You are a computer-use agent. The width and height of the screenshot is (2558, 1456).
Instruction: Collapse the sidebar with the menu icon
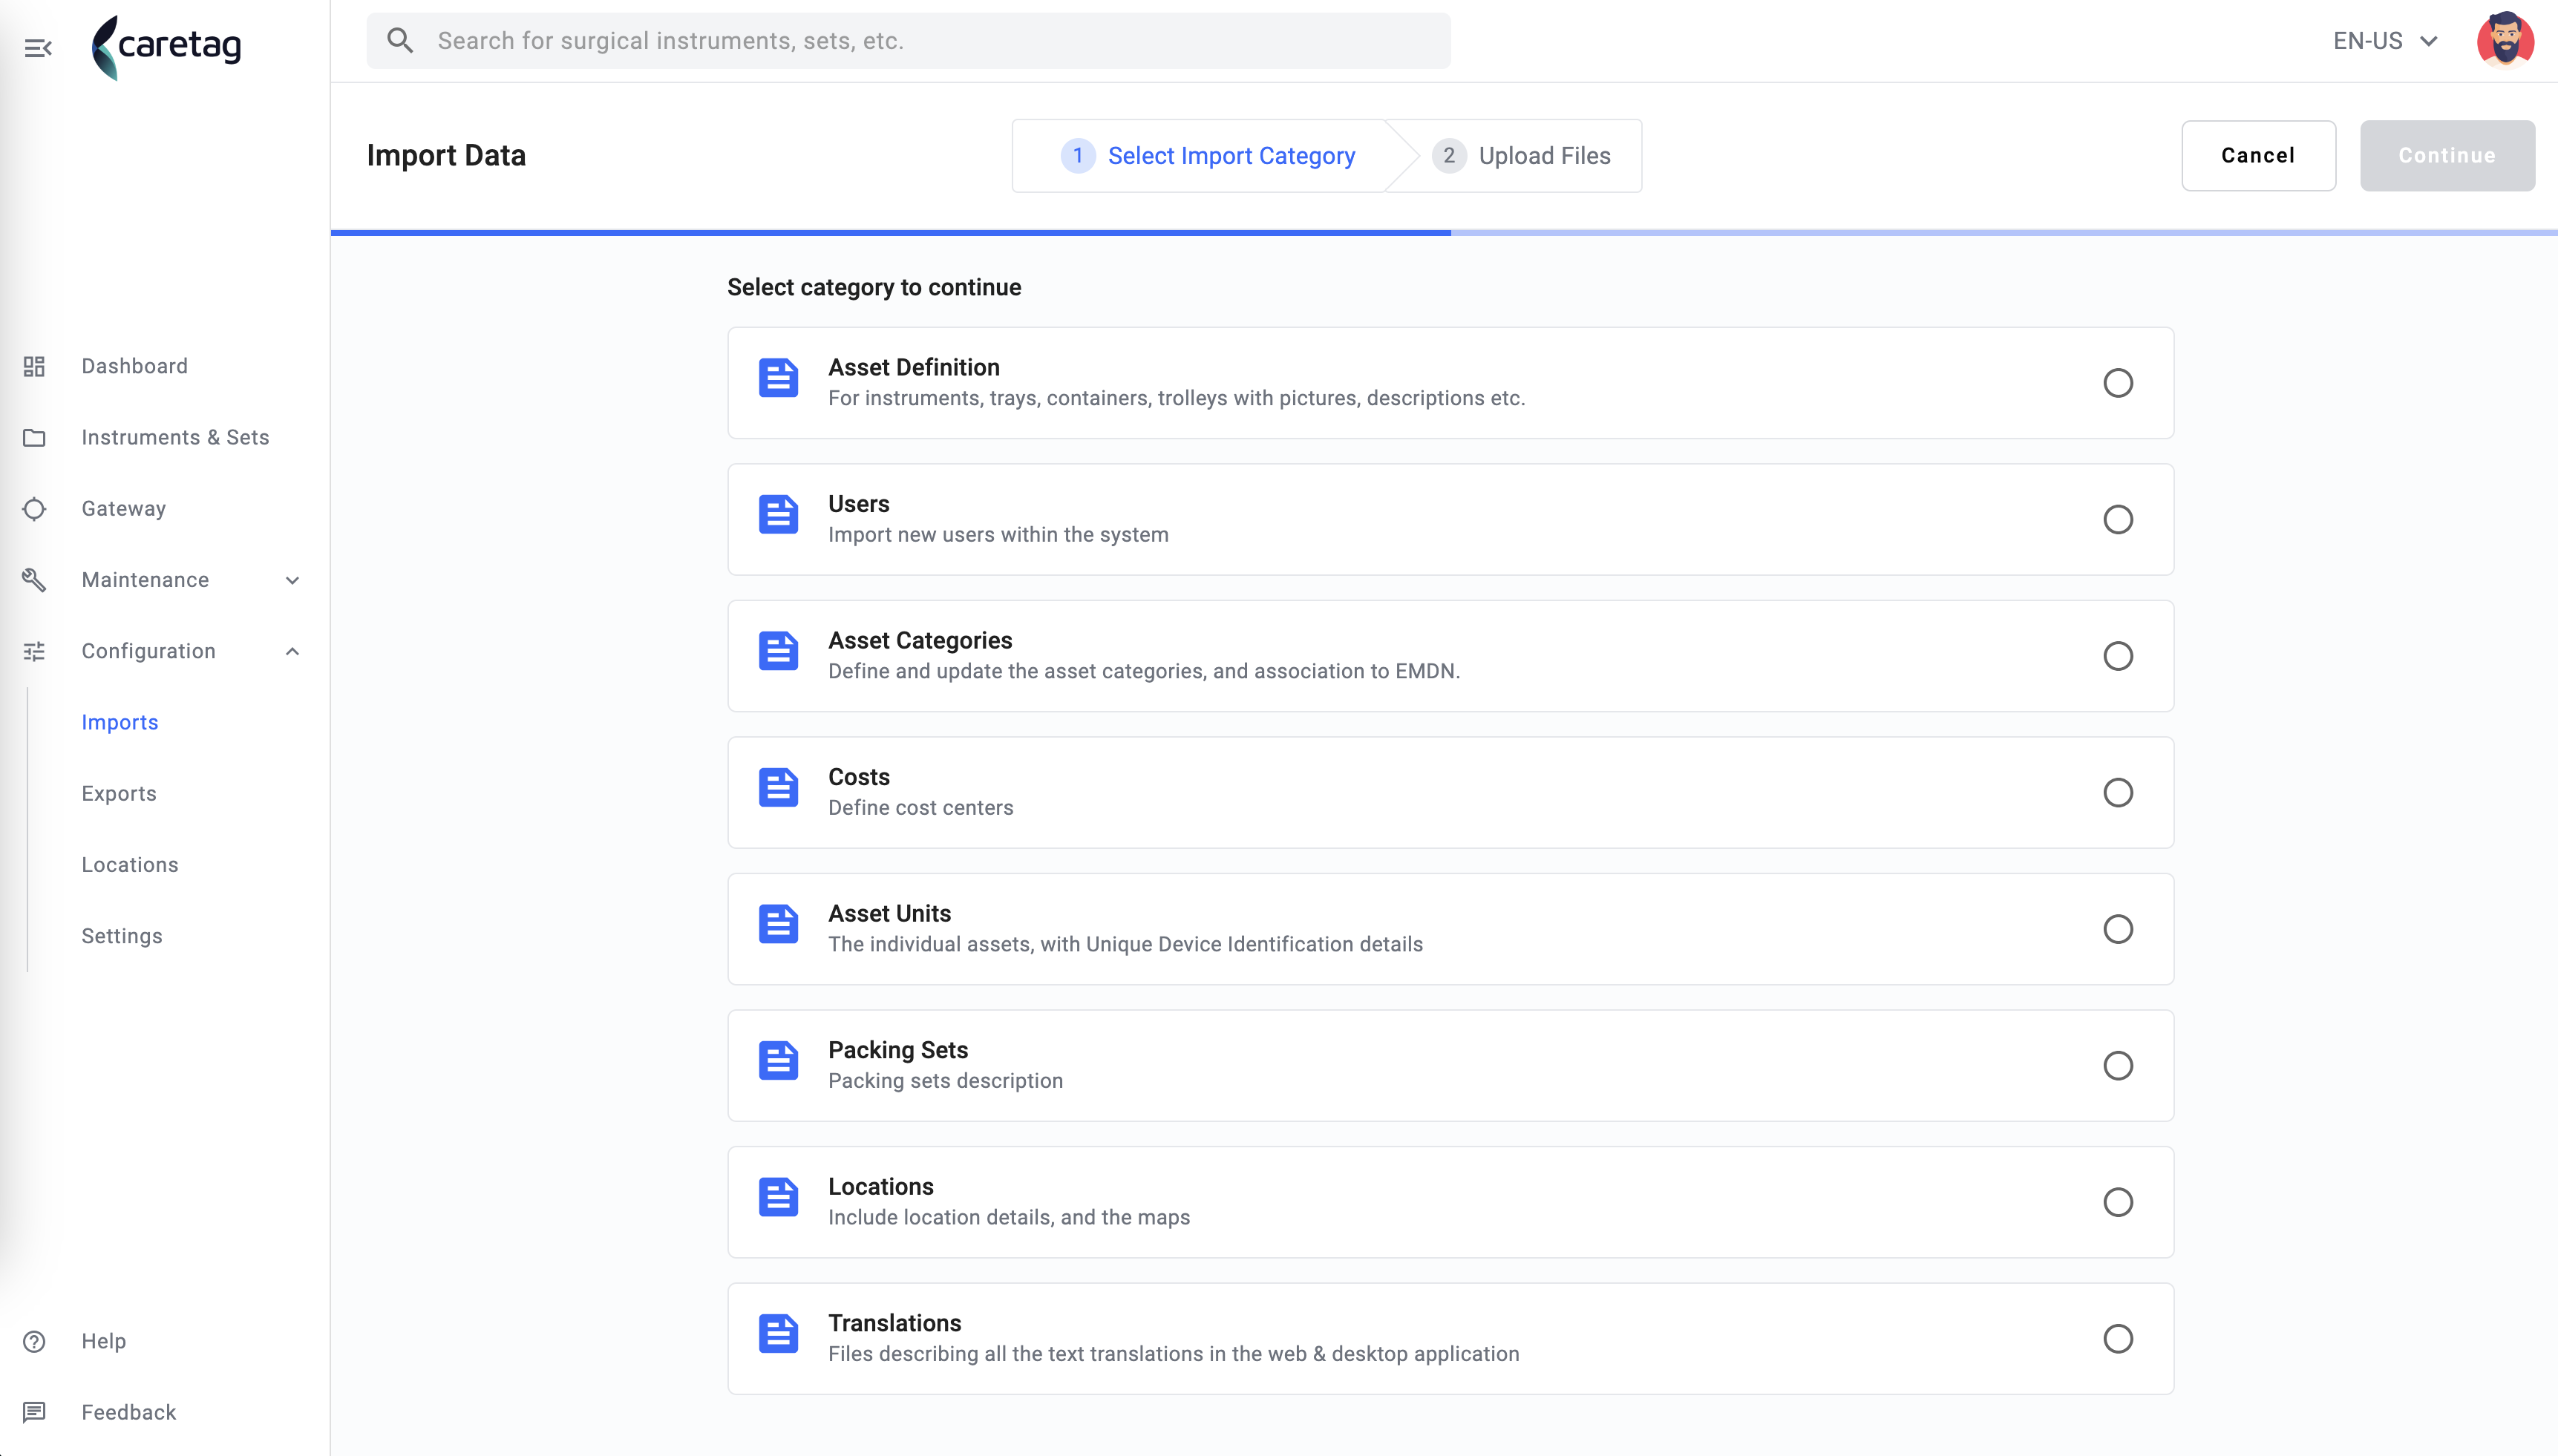point(38,48)
